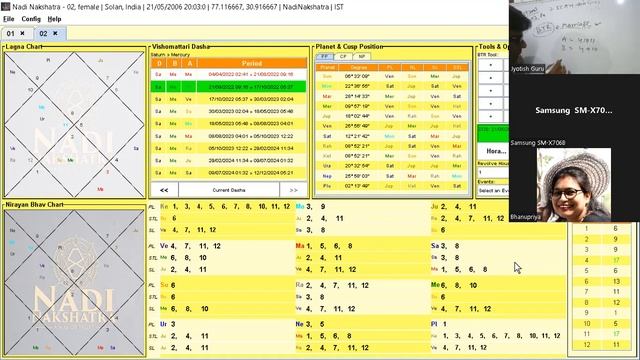Select the Mar row in planet table
This screenshot has height=360, width=640.
[x=392, y=96]
